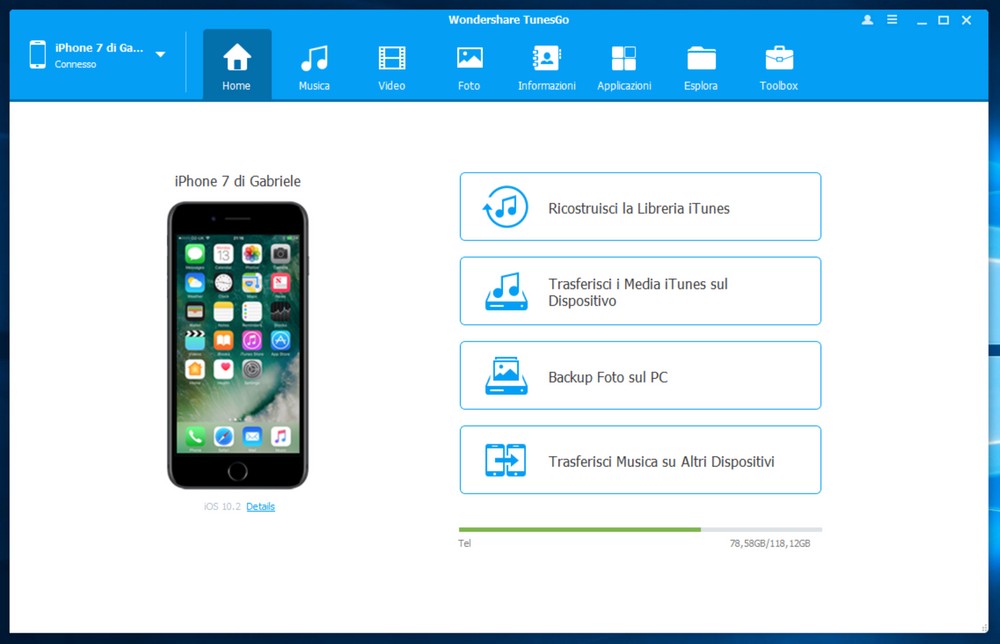Screen dimensions: 1000x644
Task: Expand the iPhone 7 device dropdown arrow
Action: (x=161, y=55)
